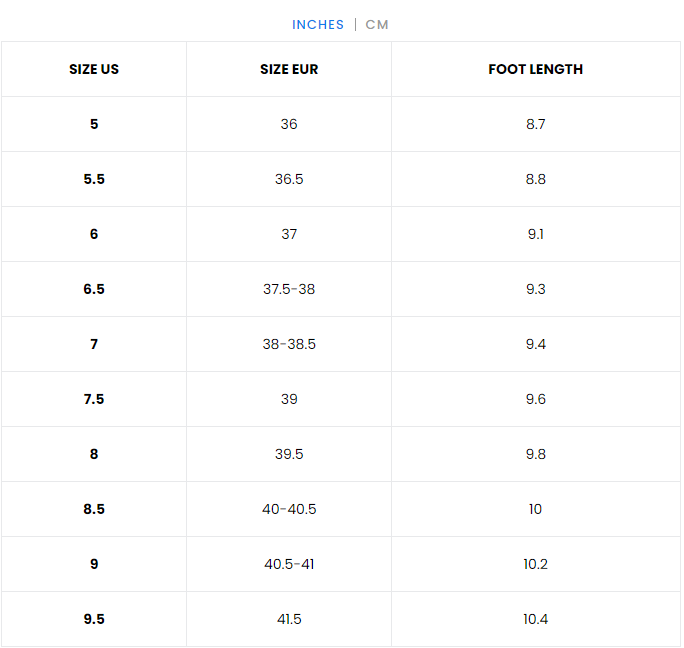Screen dimensions: 684x648
Task: Select US size 8 row label
Action: (94, 454)
